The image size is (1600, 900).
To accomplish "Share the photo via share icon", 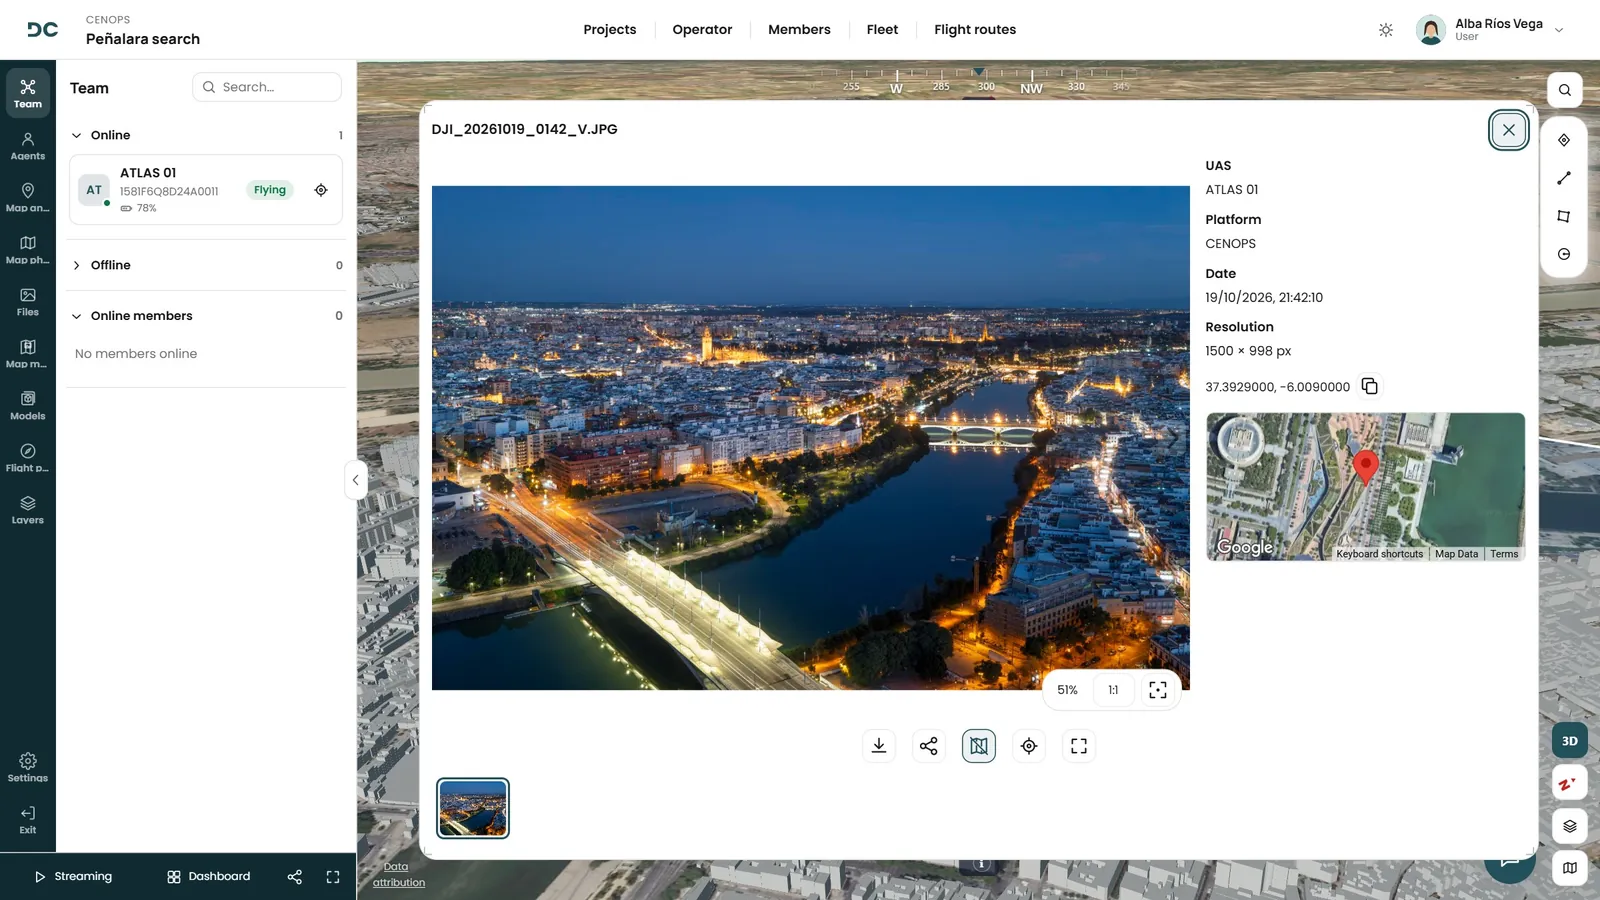I will [929, 746].
